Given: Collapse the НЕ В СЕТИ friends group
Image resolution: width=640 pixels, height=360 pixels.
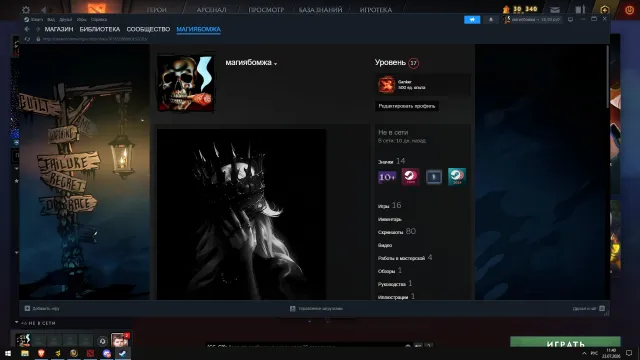Looking at the screenshot, I should [16, 322].
